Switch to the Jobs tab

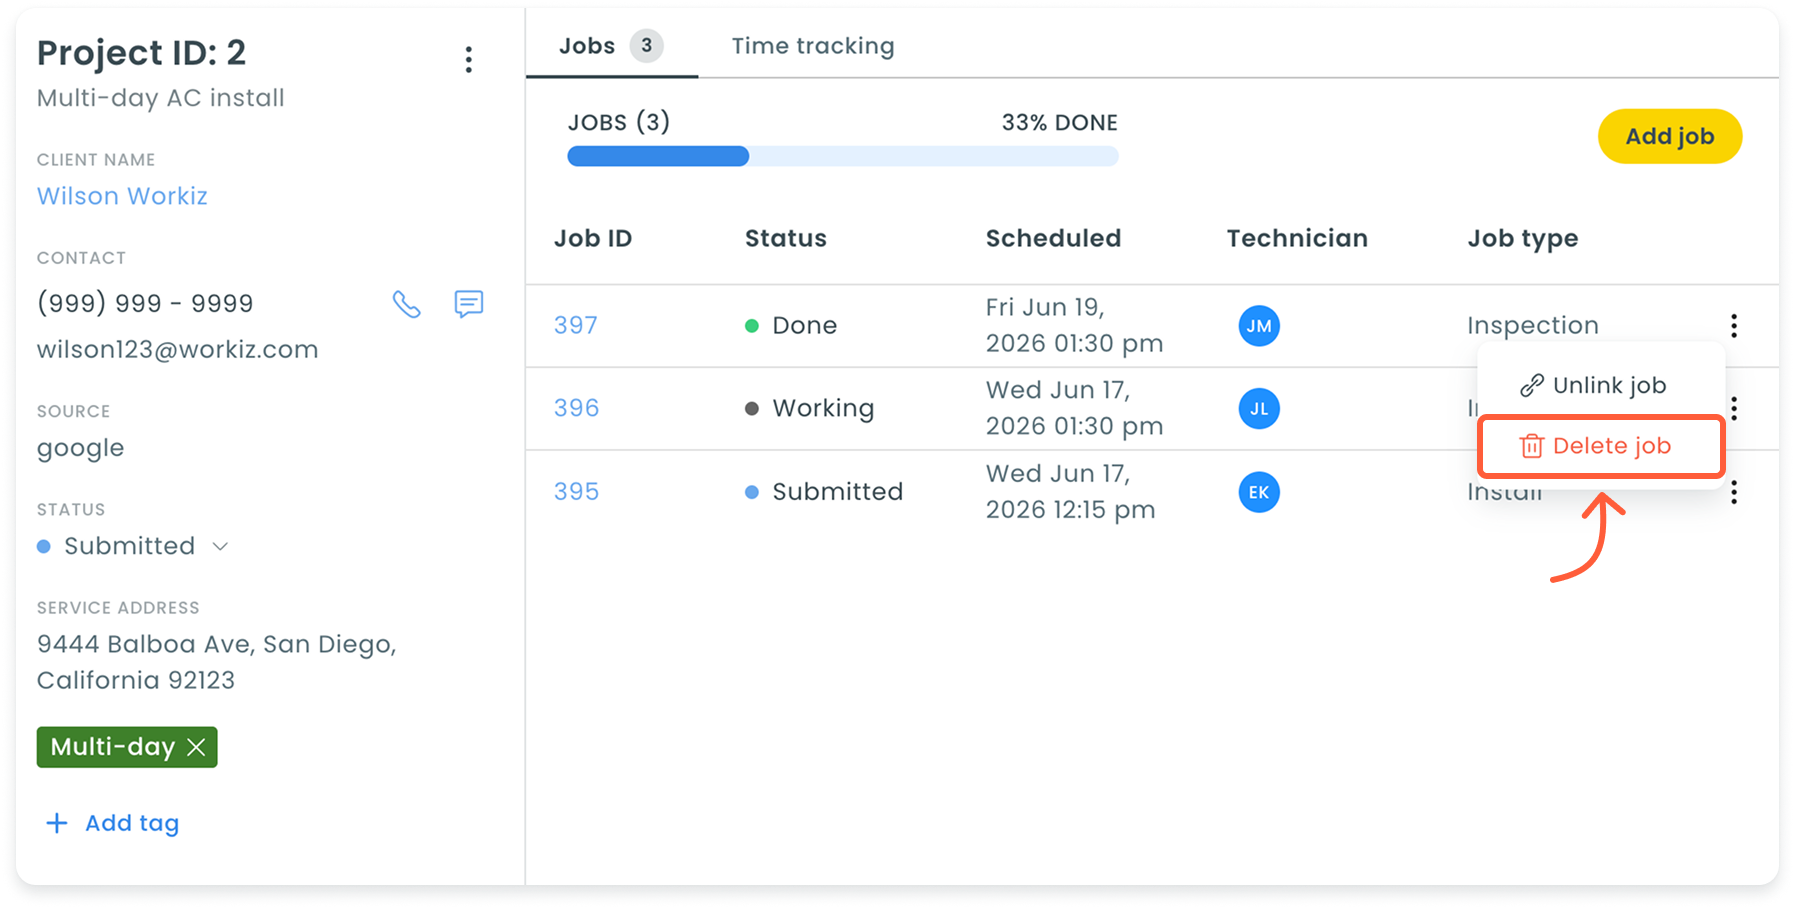[x=611, y=46]
